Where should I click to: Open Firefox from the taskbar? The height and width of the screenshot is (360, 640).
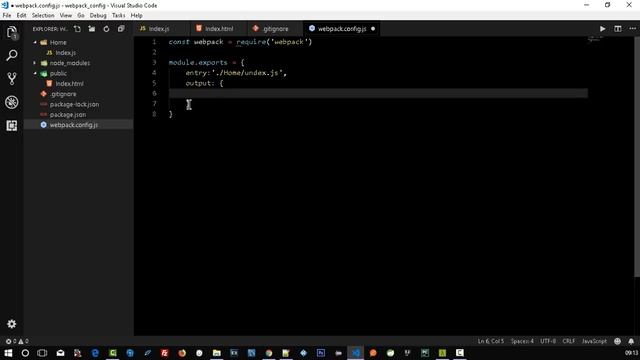(x=182, y=353)
